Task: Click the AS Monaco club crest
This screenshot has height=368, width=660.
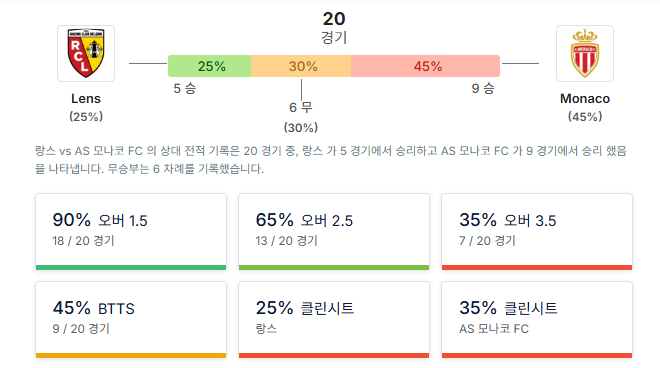Action: [x=585, y=53]
